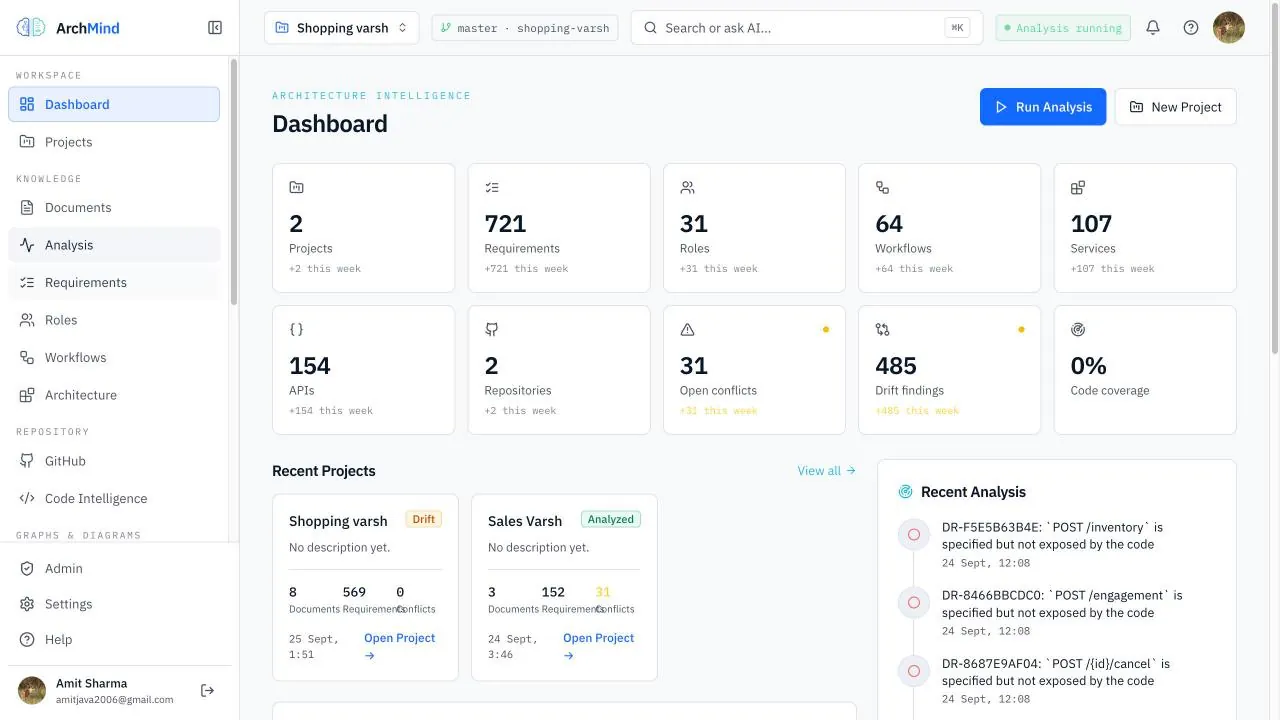Click the Analysis running status badge

point(1063,28)
